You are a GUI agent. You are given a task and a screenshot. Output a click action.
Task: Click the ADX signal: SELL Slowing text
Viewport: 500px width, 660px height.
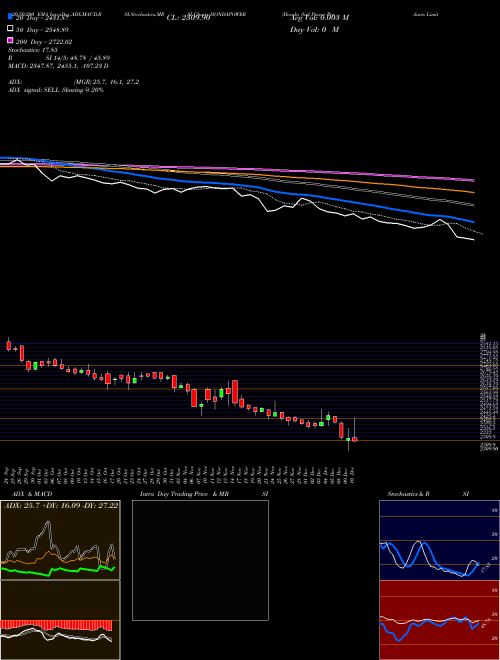56,90
